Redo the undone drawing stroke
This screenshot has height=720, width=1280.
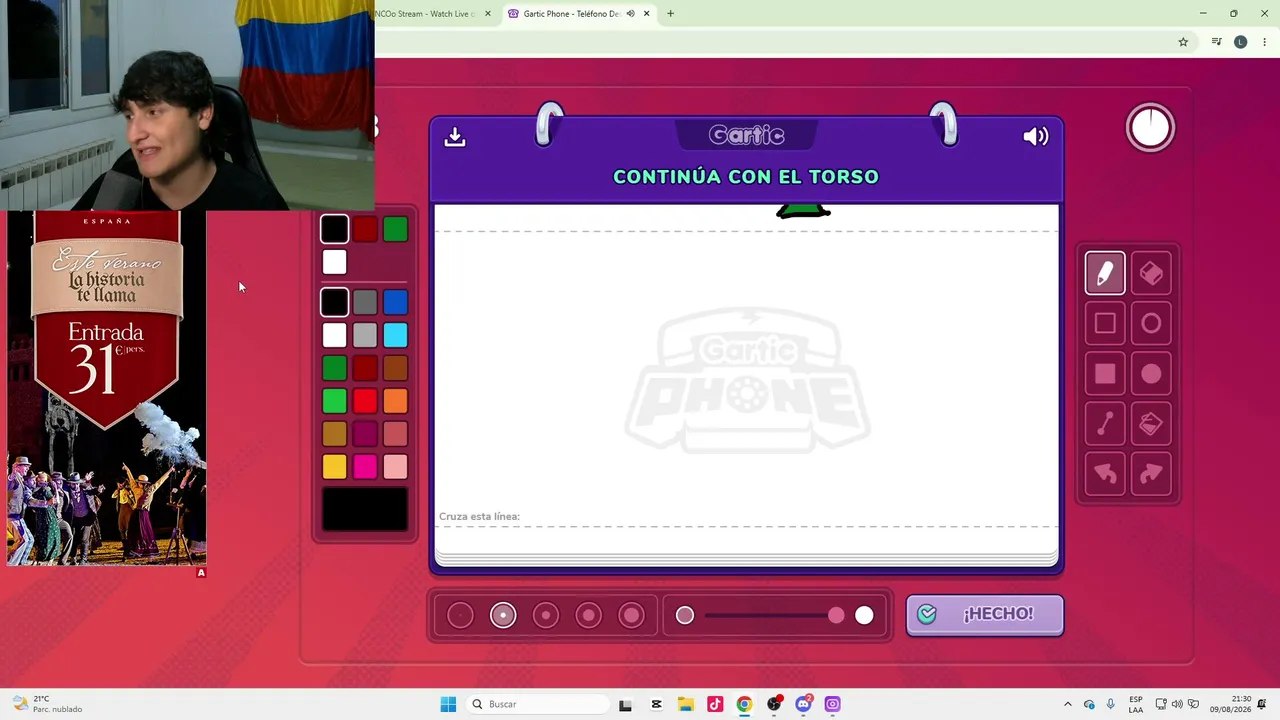pos(1151,474)
